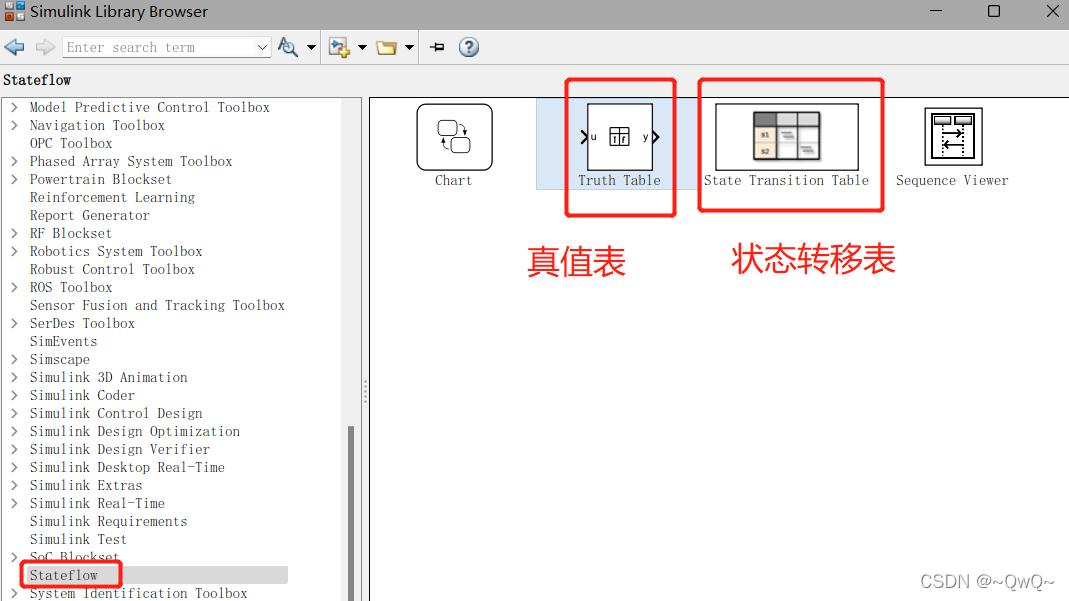1069x601 pixels.
Task: Select OPC Toolbox in the tree
Action: pyautogui.click(x=71, y=143)
